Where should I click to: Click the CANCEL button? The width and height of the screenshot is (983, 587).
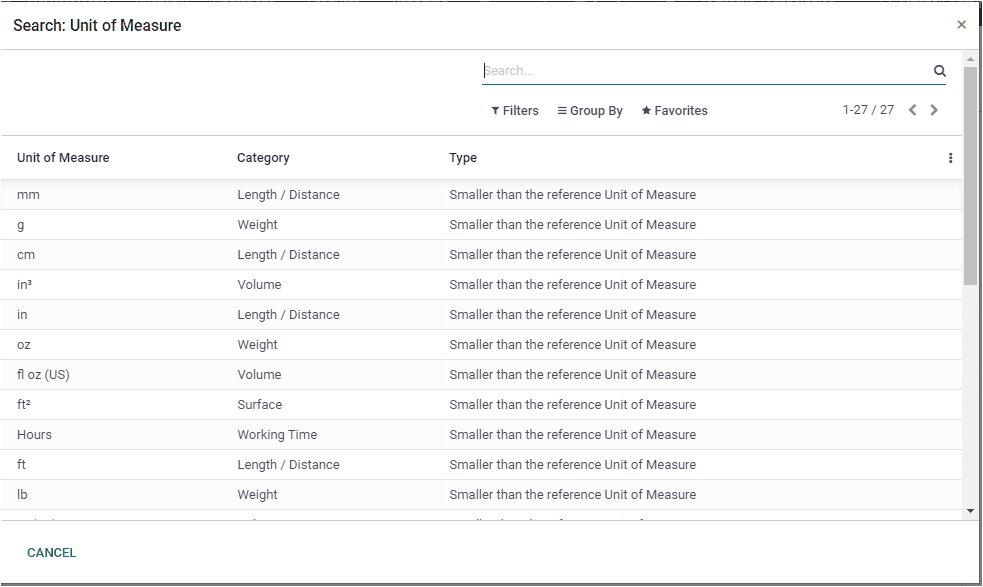pyautogui.click(x=51, y=552)
